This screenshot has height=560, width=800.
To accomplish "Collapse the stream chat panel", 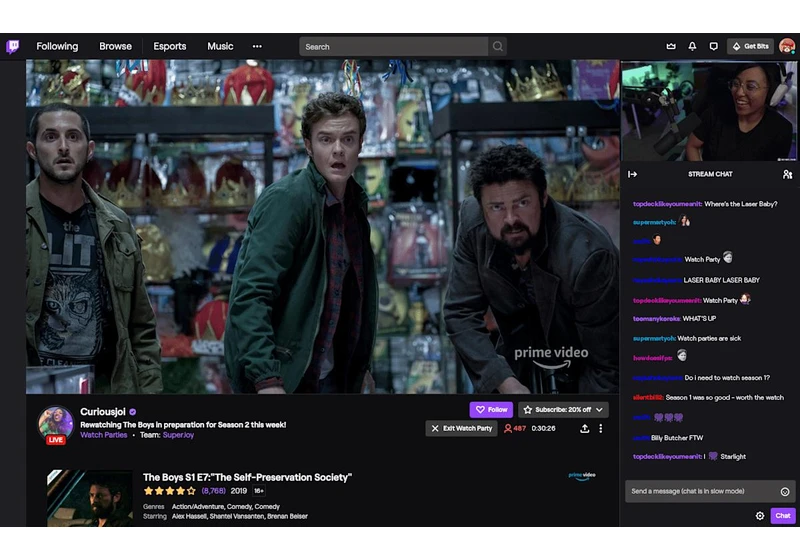I will point(632,174).
